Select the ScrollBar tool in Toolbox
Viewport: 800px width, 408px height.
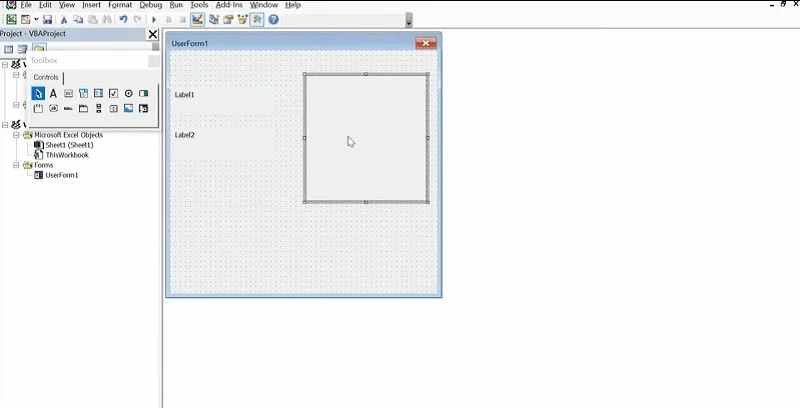(98, 108)
